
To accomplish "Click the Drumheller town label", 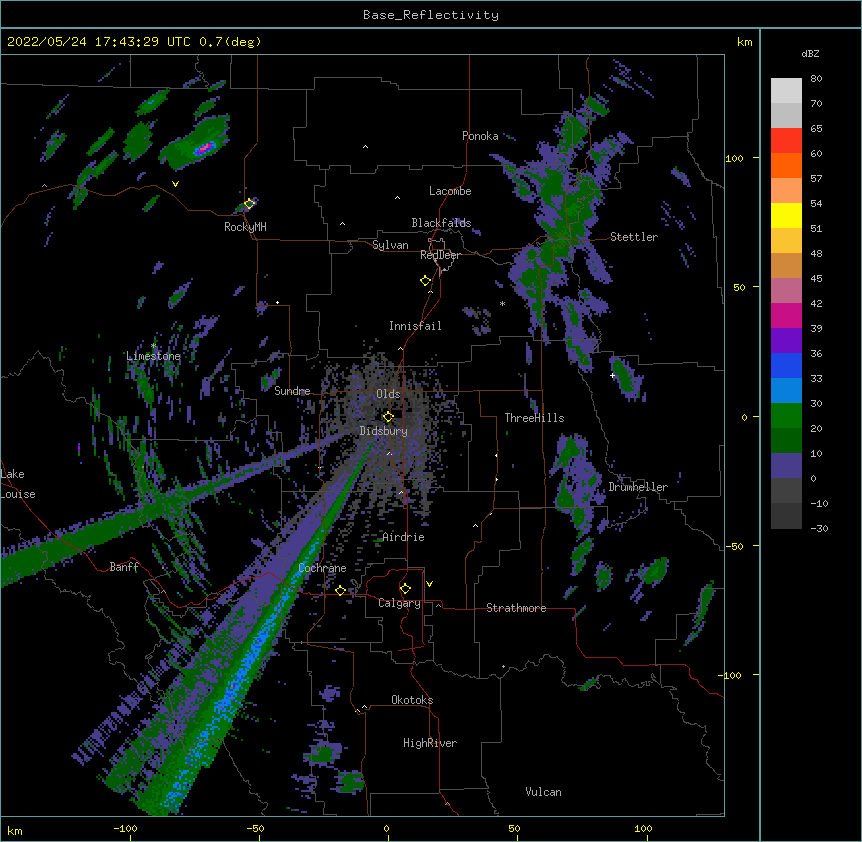I will tap(638, 487).
